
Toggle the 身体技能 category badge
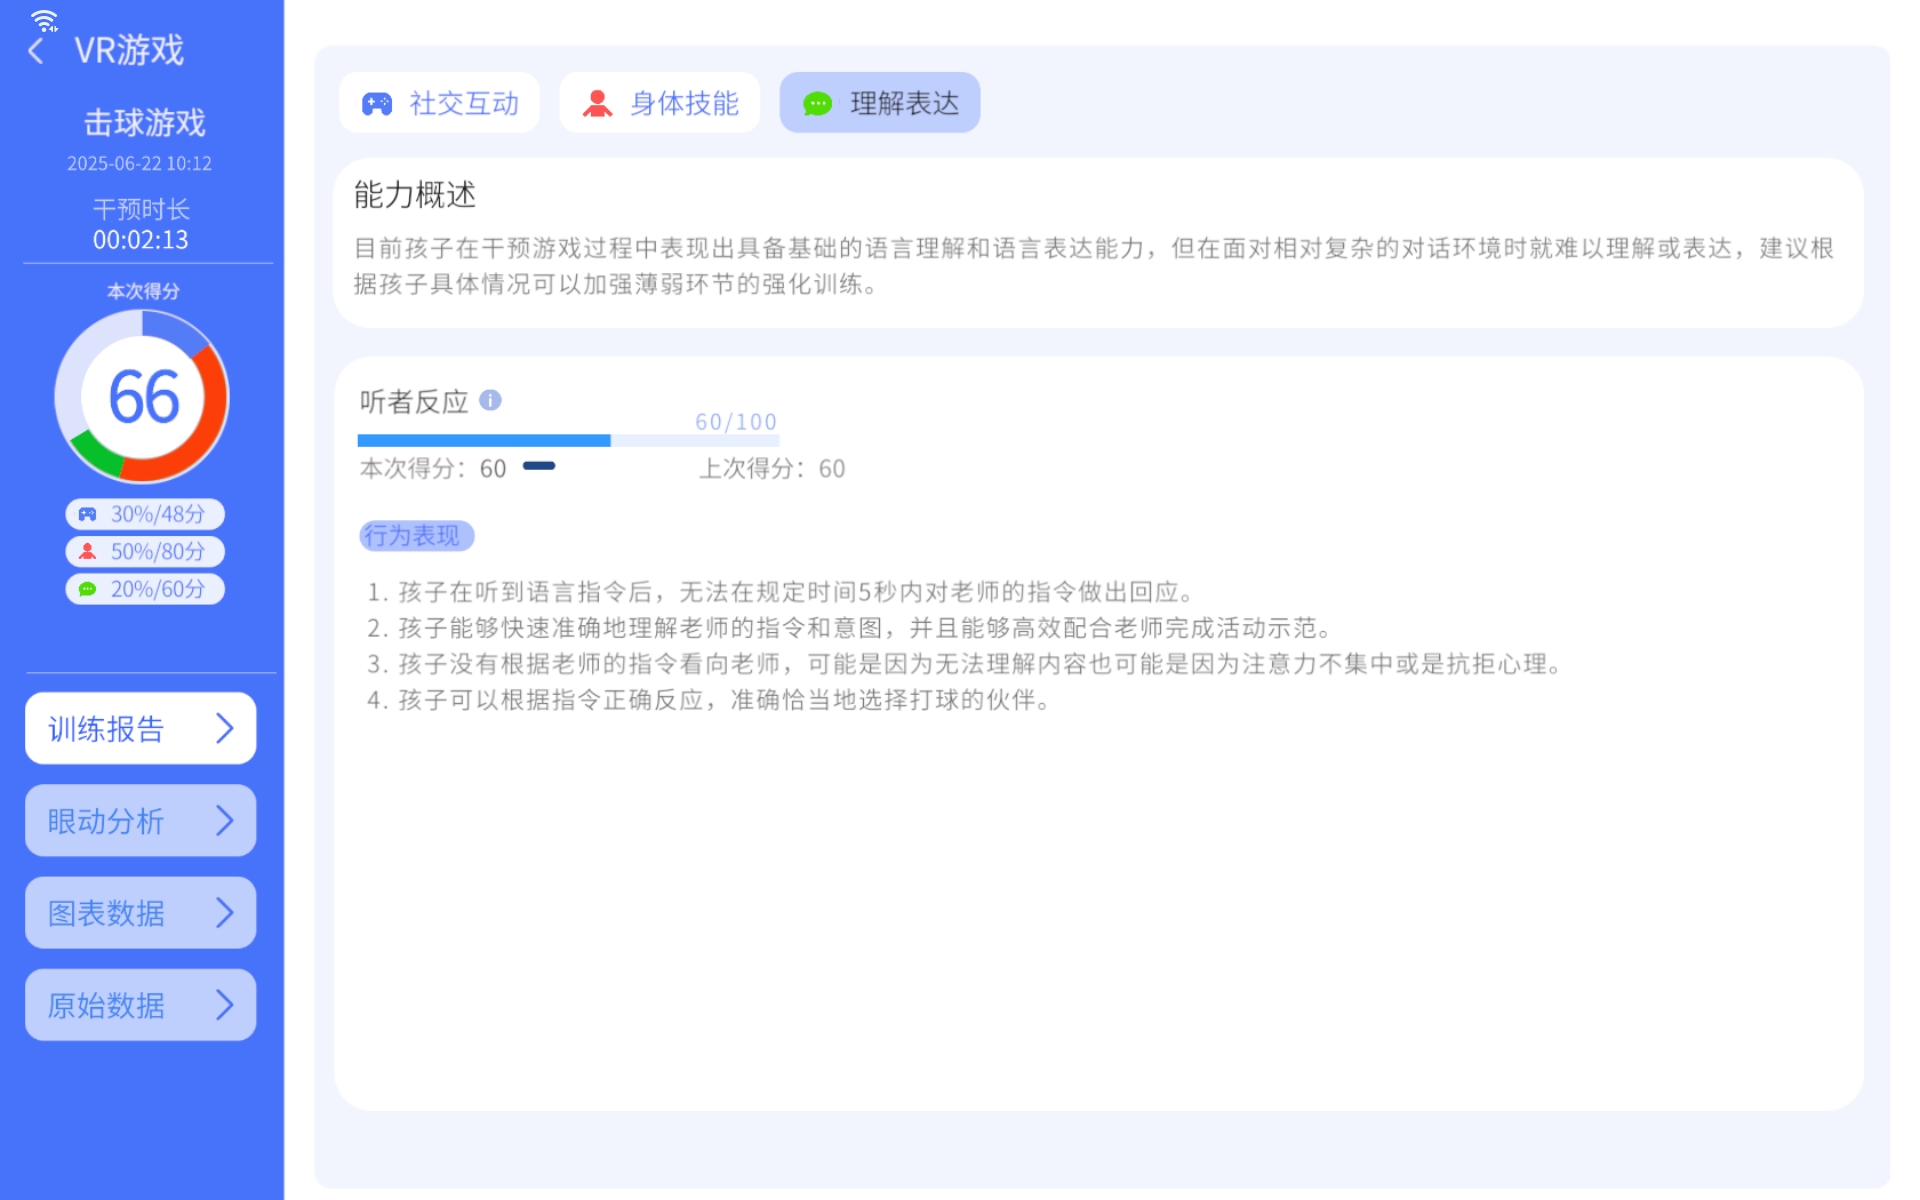[144, 551]
